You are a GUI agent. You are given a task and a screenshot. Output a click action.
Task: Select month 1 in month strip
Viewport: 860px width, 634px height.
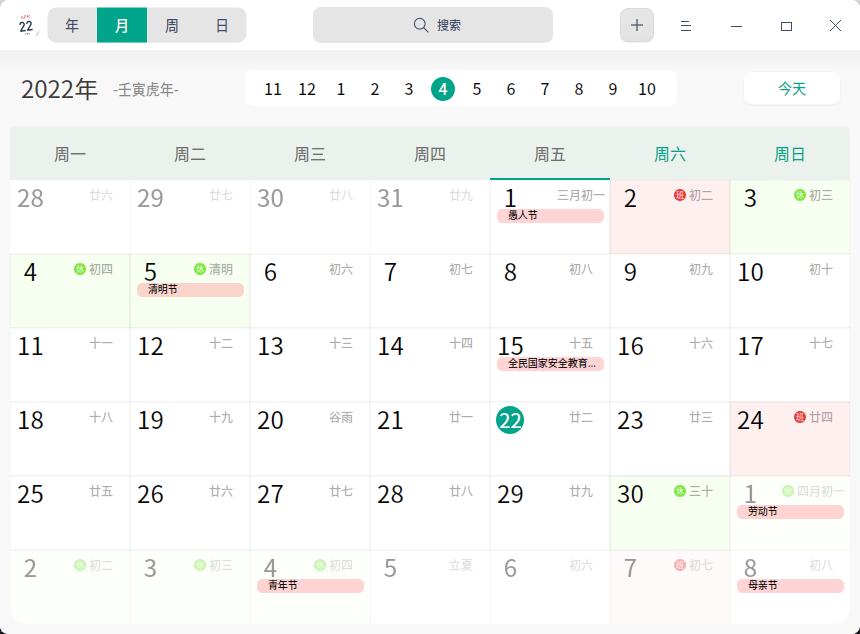[x=341, y=89]
